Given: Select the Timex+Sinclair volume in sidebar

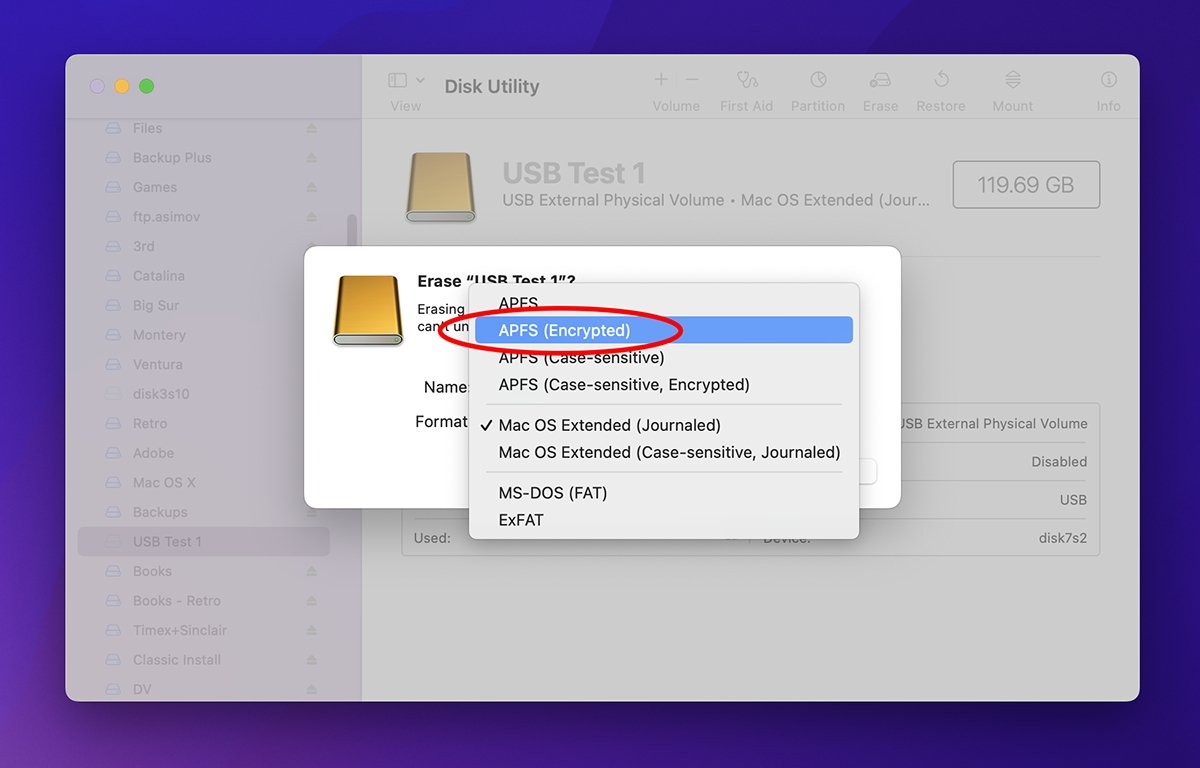Looking at the screenshot, I should 180,630.
